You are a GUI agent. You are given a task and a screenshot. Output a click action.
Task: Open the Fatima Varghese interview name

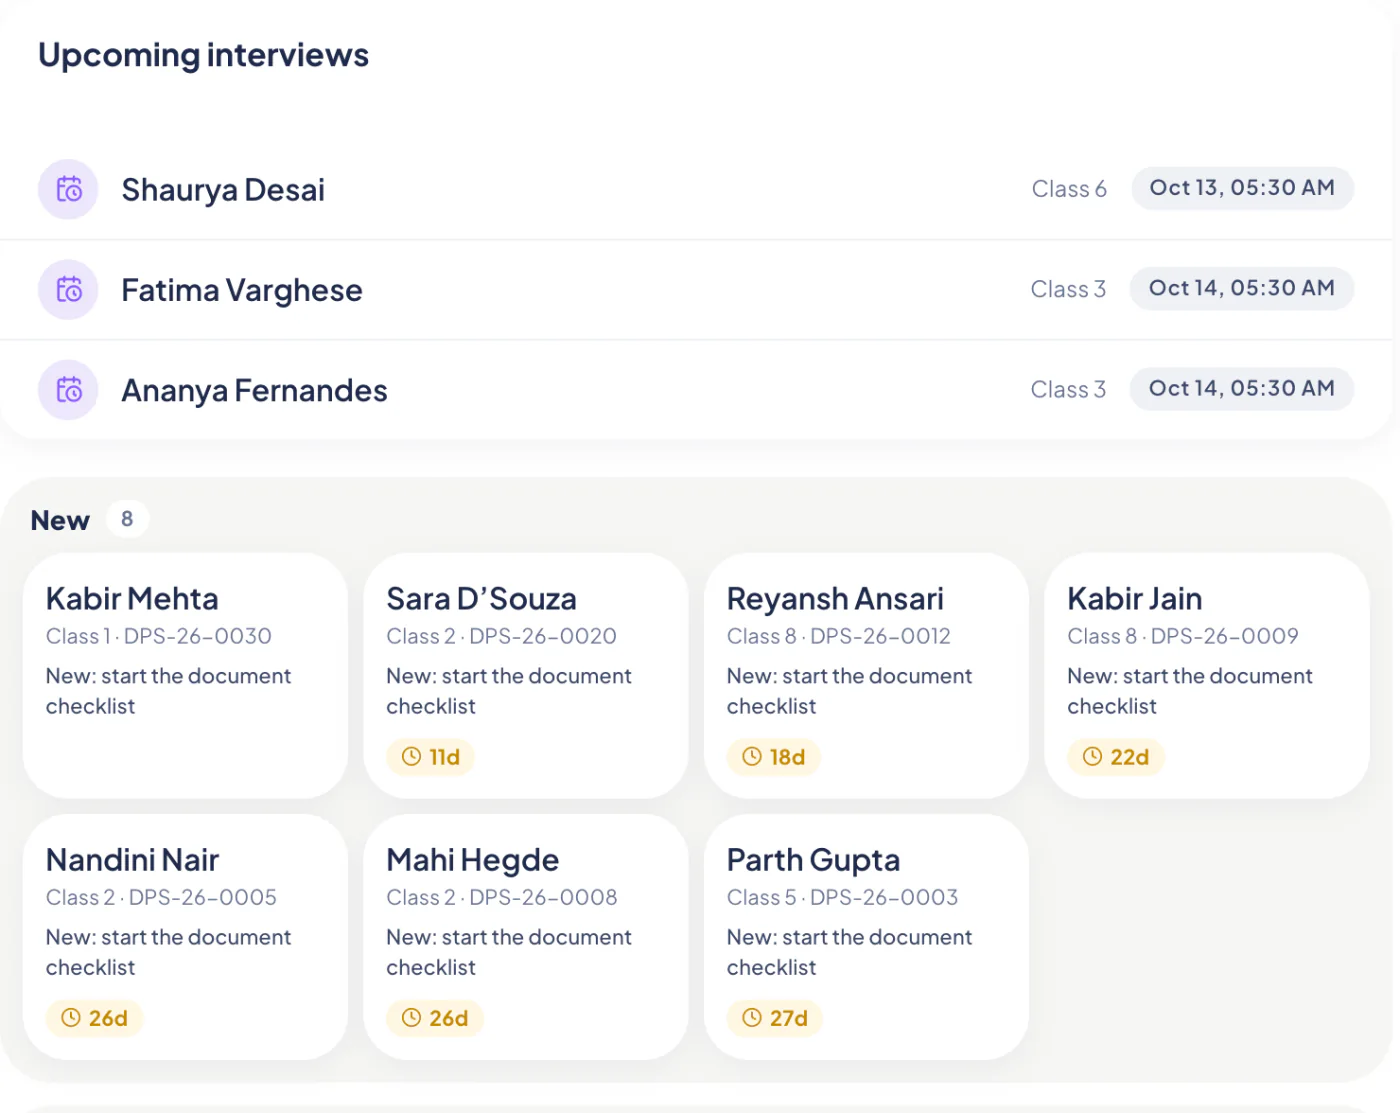pos(242,290)
